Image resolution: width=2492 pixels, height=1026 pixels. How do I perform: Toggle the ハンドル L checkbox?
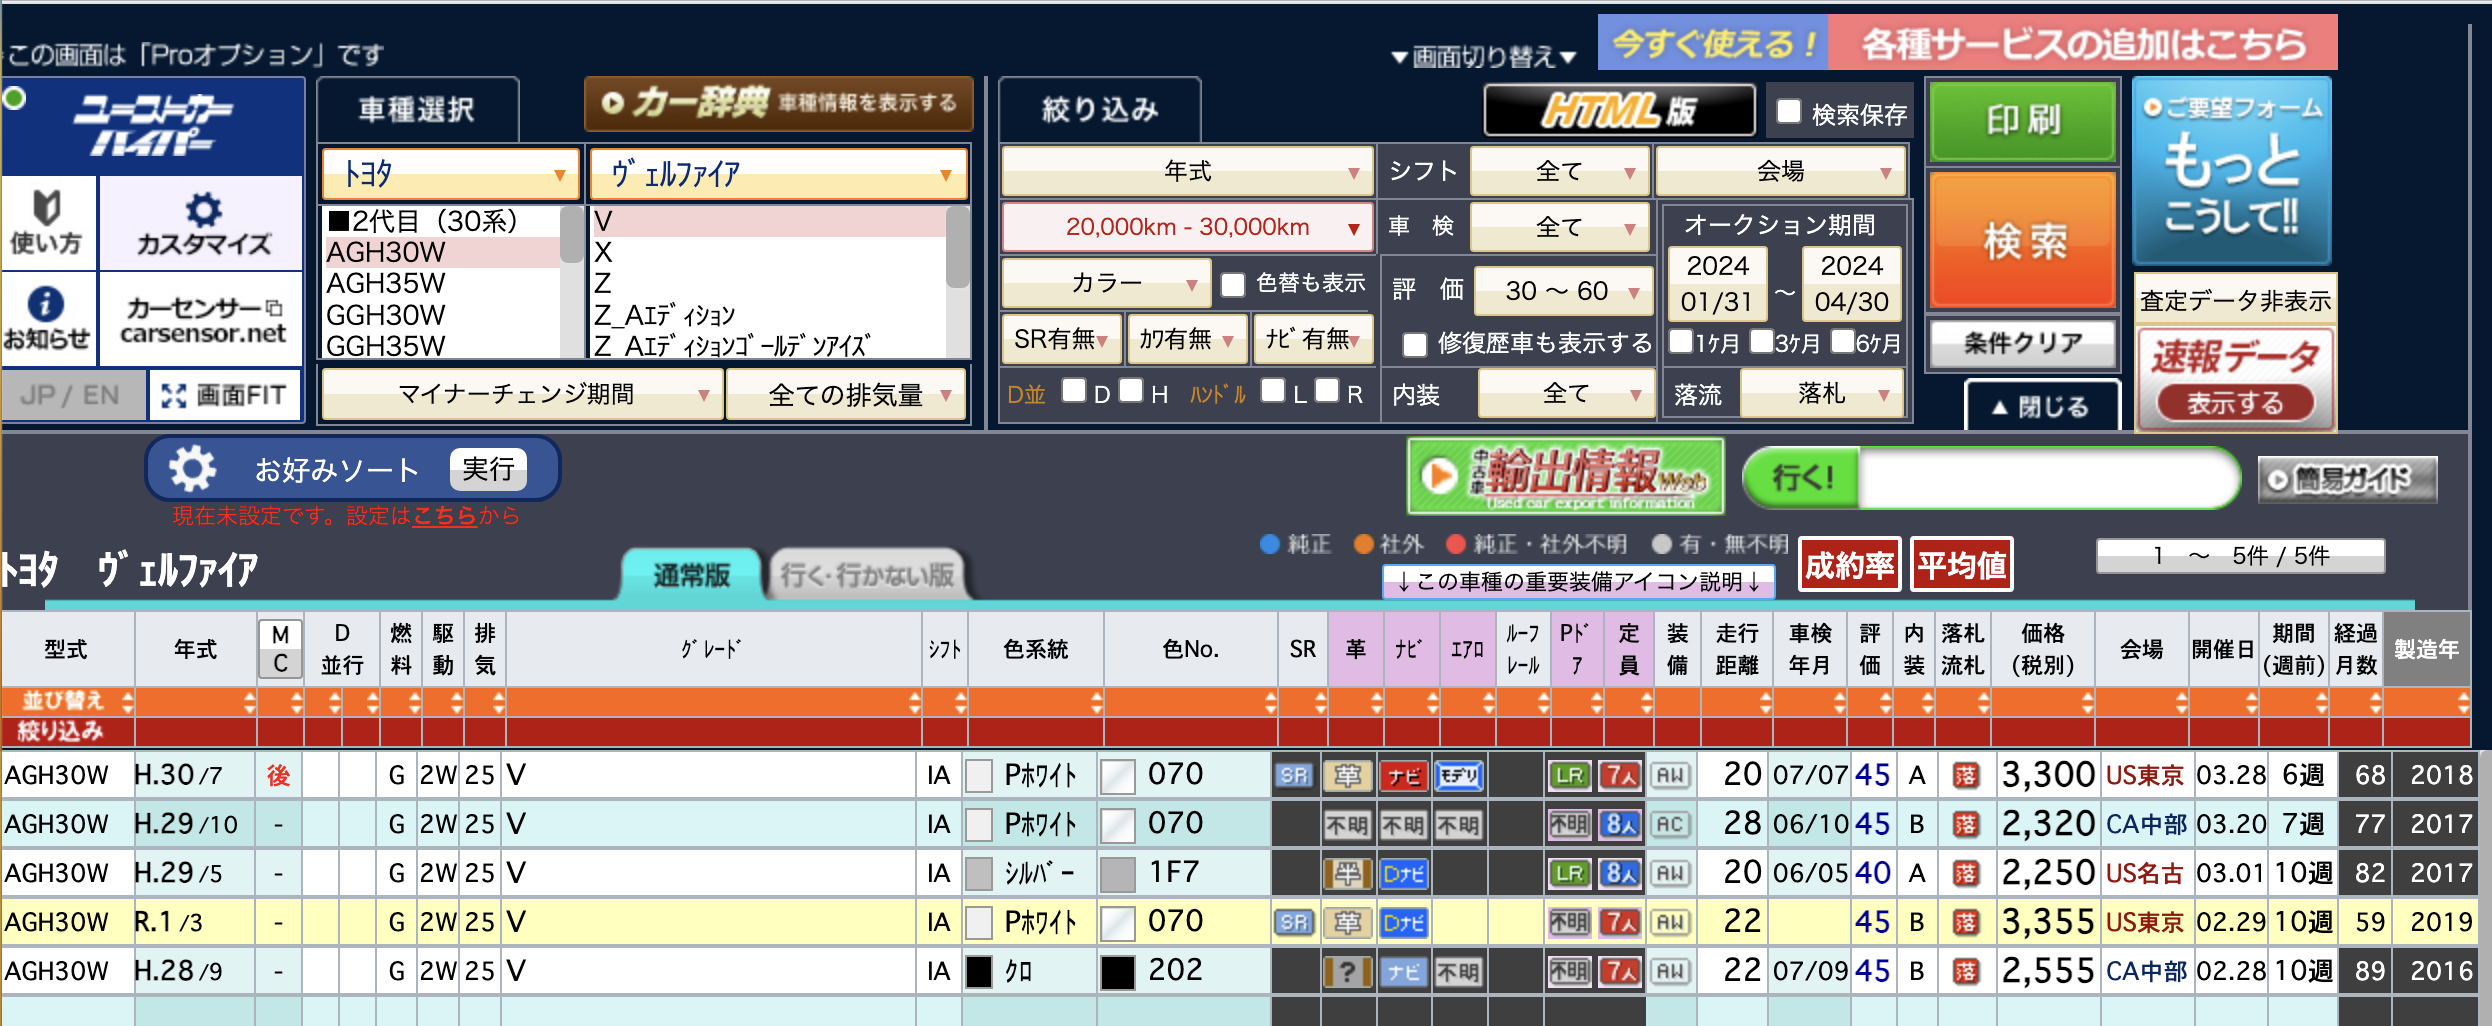coord(1272,390)
